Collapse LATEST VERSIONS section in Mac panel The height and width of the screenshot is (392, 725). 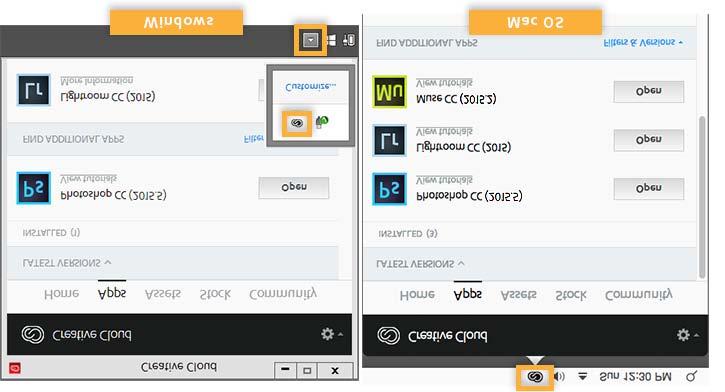(x=421, y=264)
